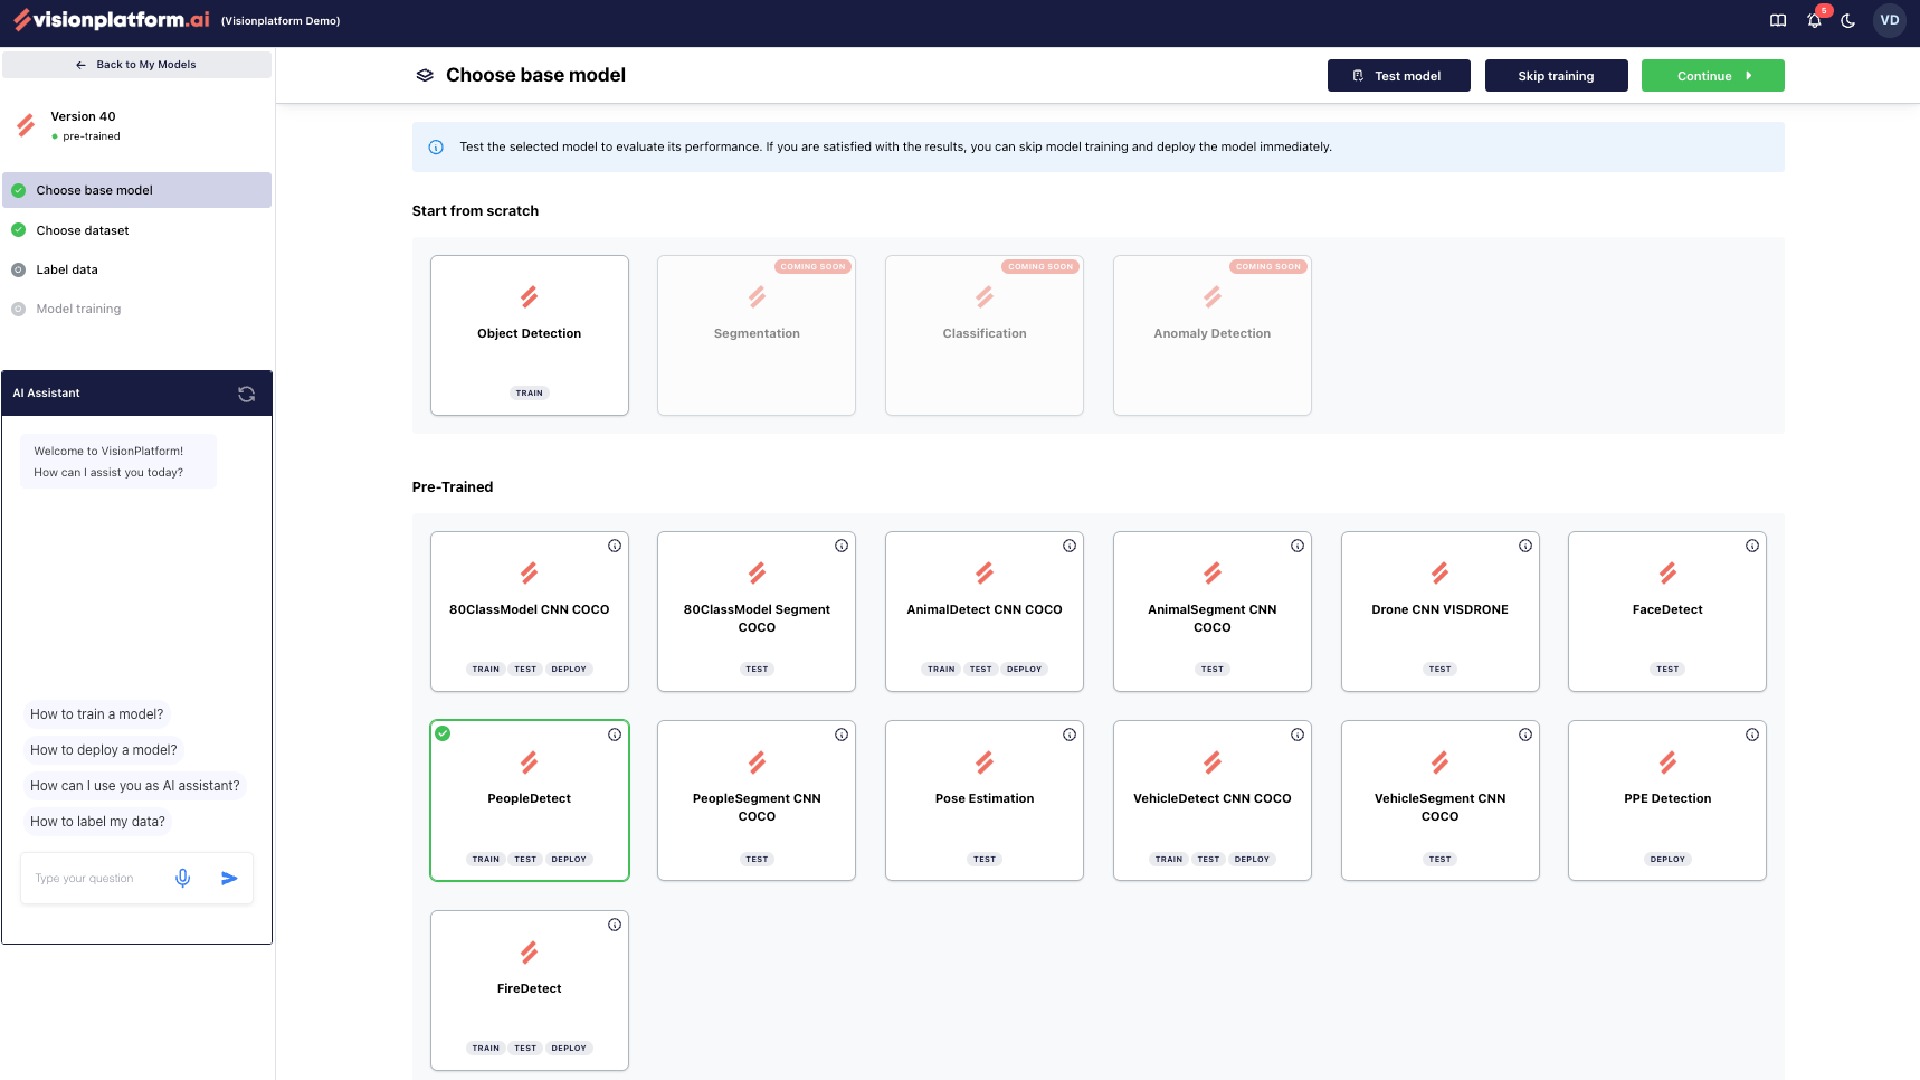Show info for FaceDetect model
The image size is (1920, 1080).
point(1752,546)
